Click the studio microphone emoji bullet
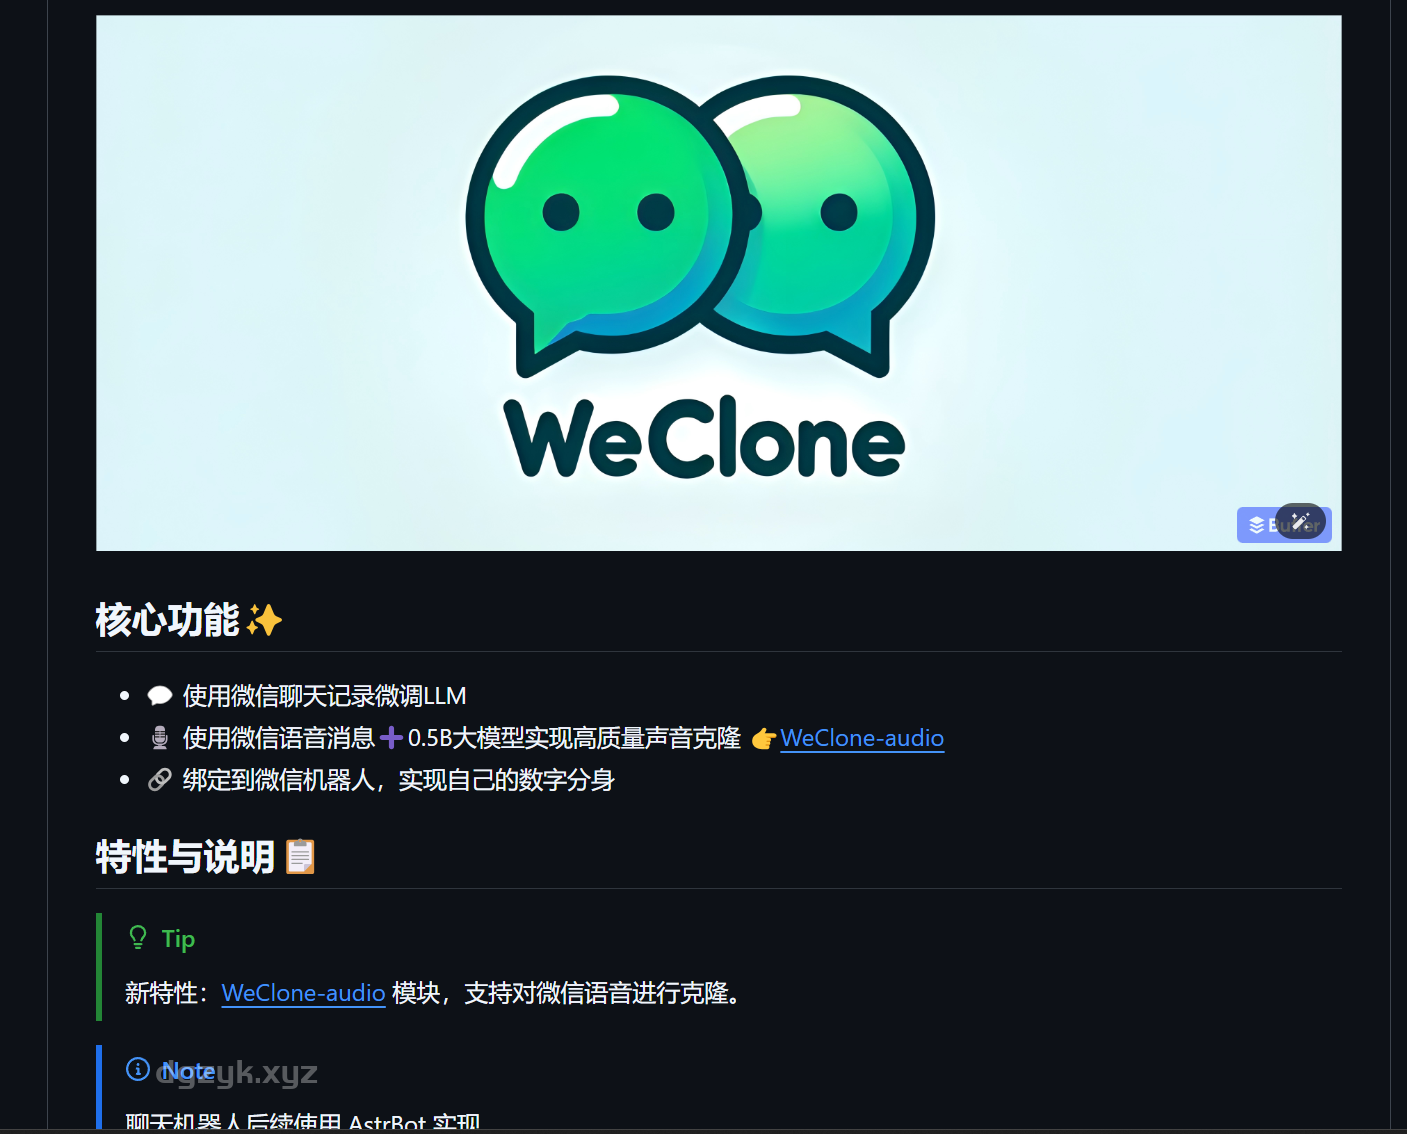The width and height of the screenshot is (1407, 1134). tap(160, 738)
